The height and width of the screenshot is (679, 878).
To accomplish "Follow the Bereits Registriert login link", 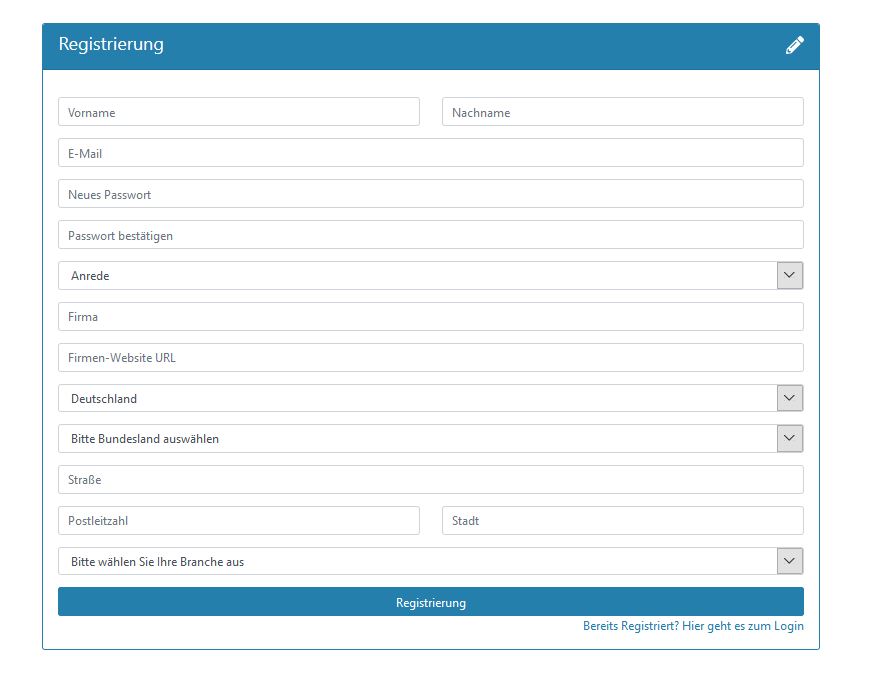I will click(x=693, y=626).
